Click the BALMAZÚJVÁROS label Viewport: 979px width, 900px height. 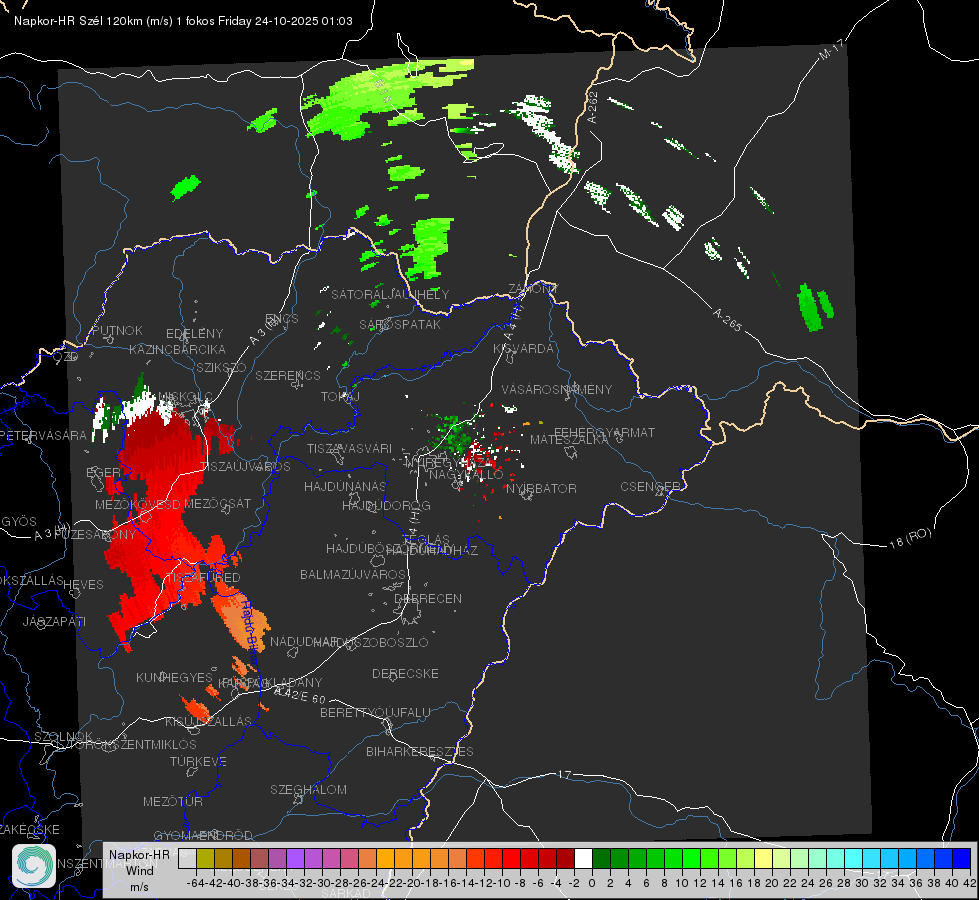coord(353,574)
